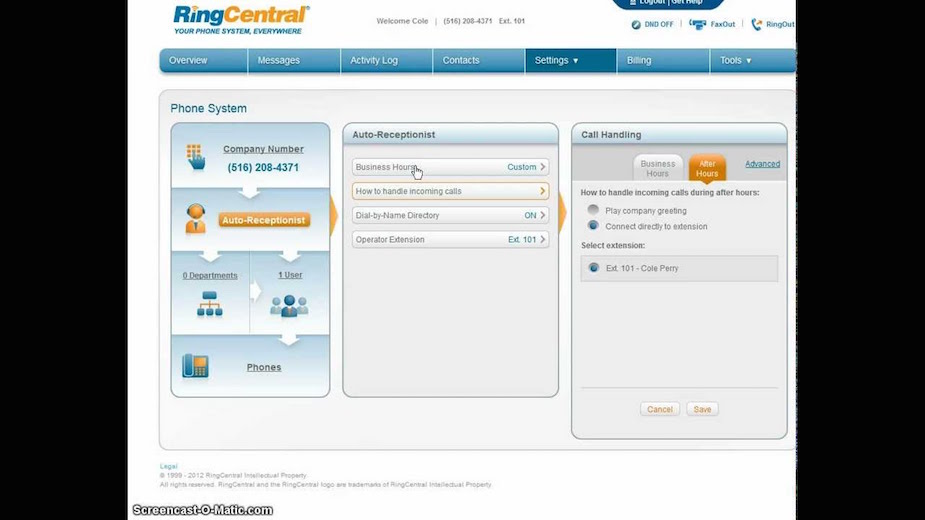Open the Messages tab

coord(294,60)
